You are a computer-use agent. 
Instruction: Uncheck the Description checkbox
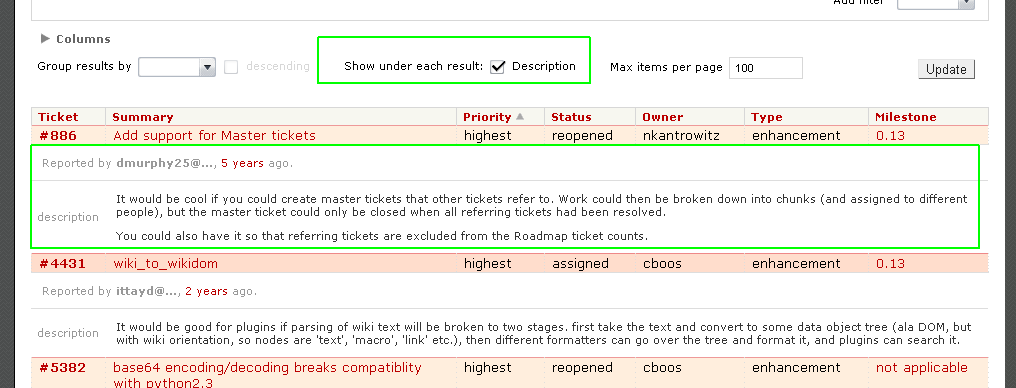498,67
